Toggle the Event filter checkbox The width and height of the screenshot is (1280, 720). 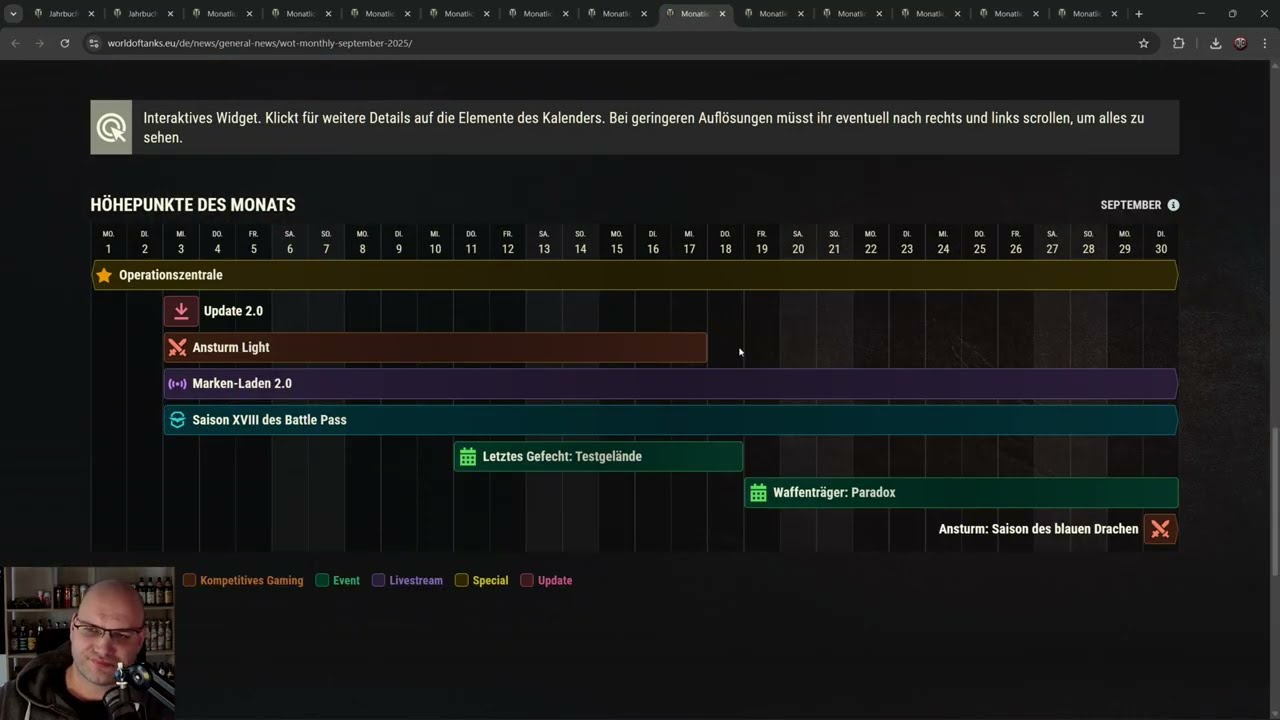pos(322,580)
